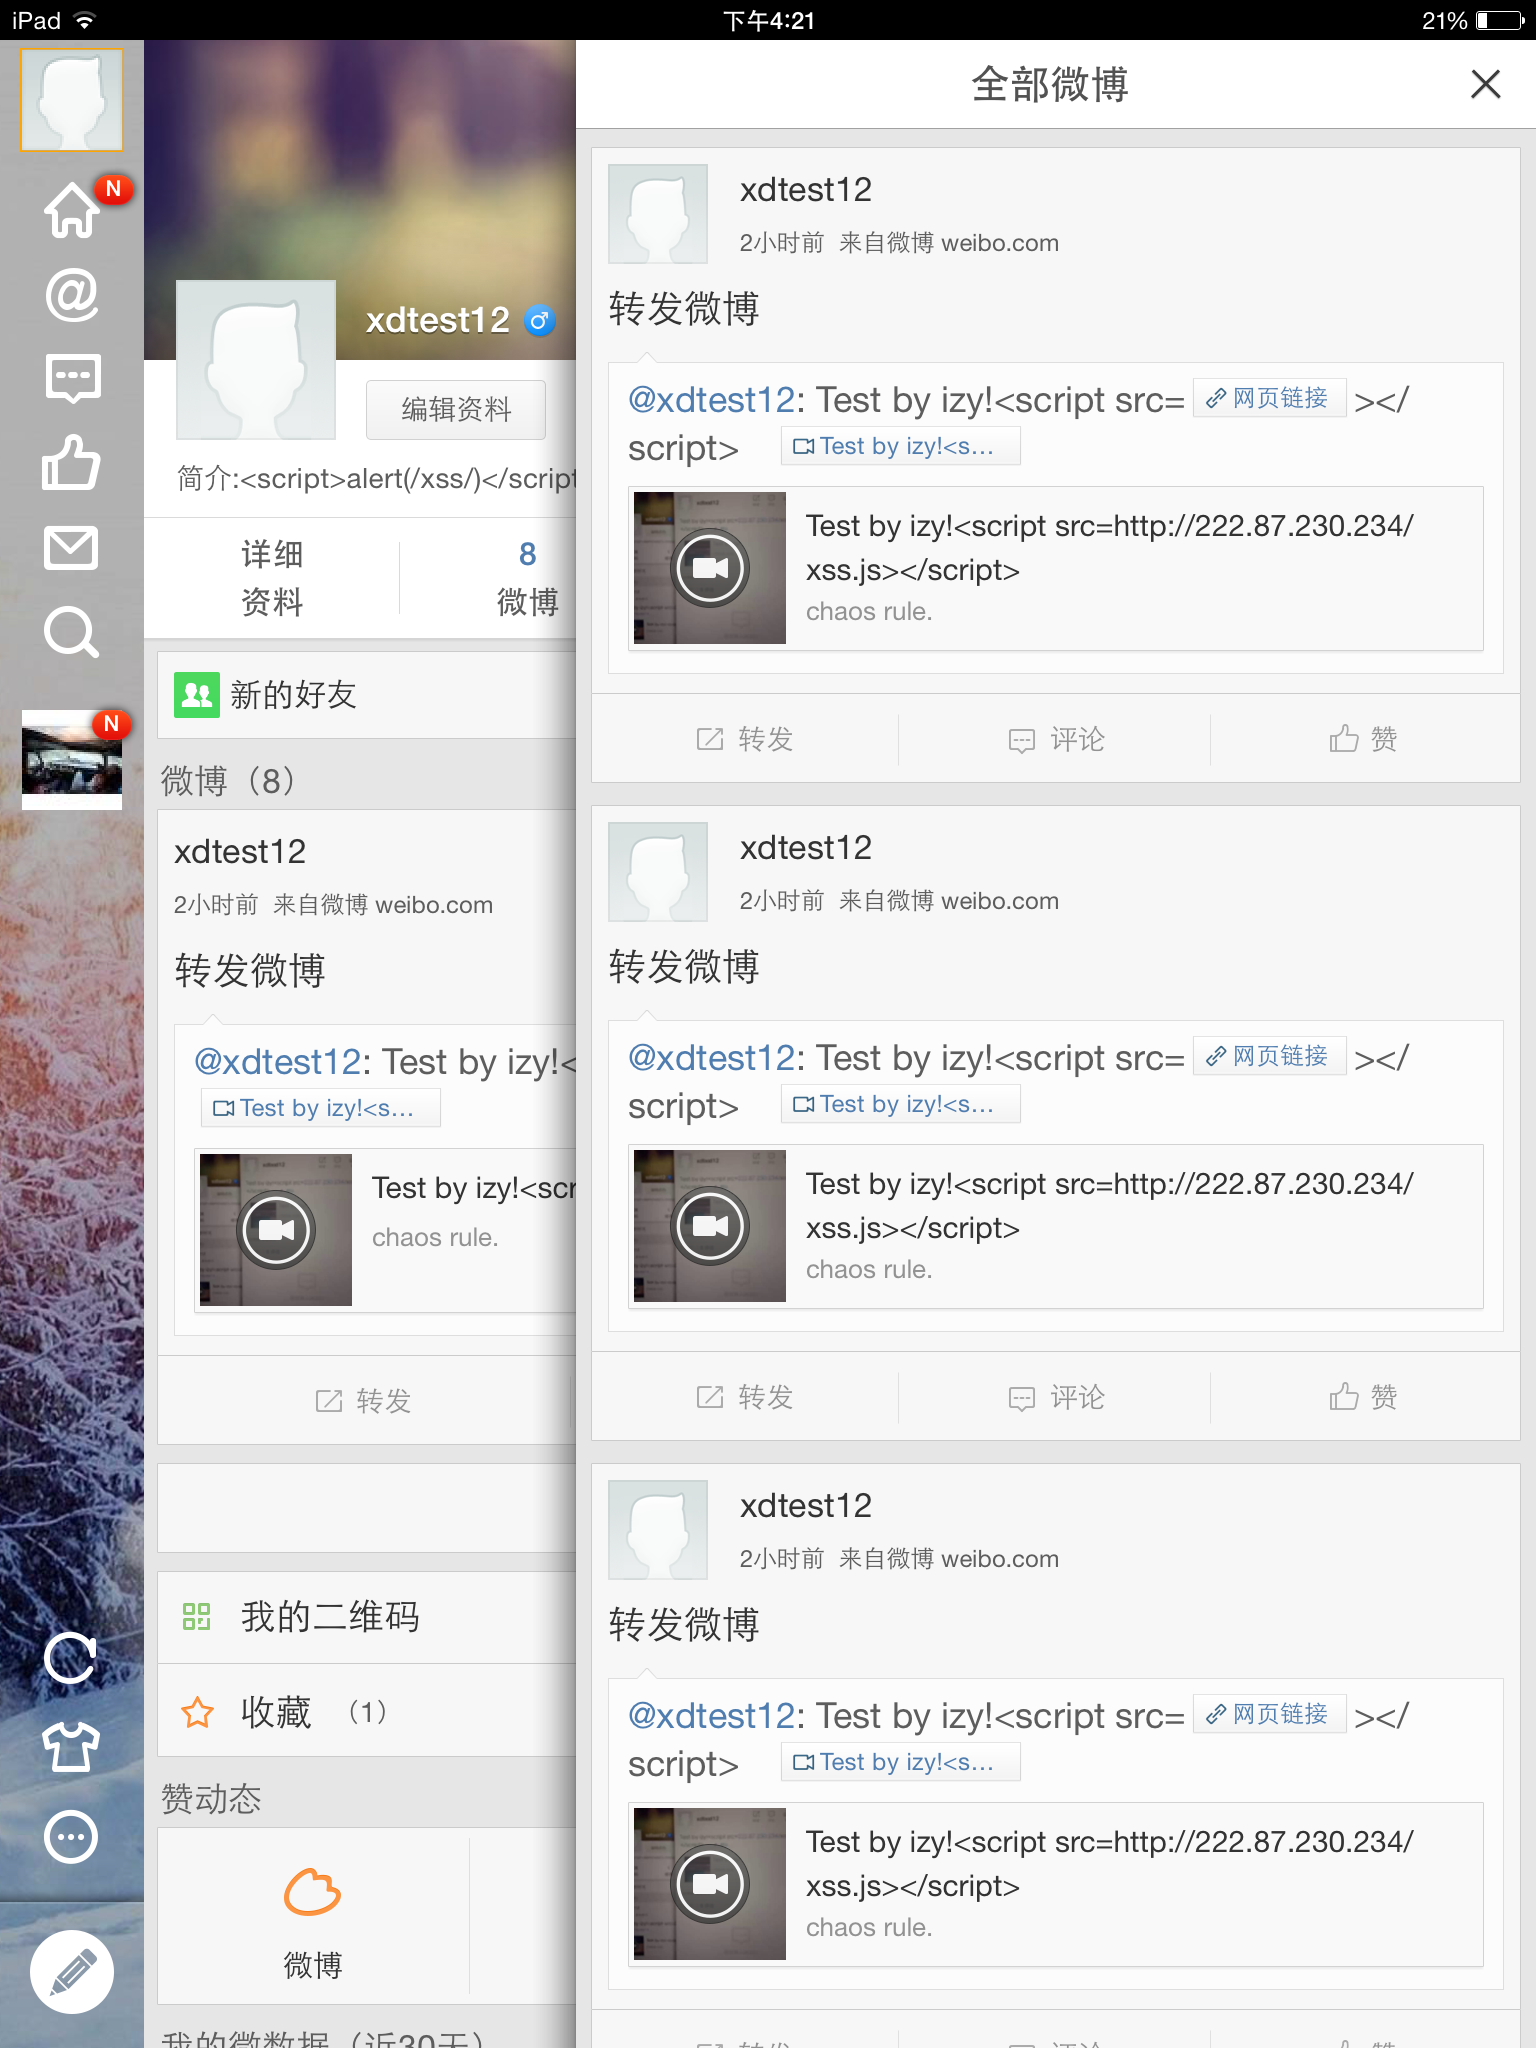Tap 转发 on the left profile post
This screenshot has height=2048, width=1536.
click(x=364, y=1400)
